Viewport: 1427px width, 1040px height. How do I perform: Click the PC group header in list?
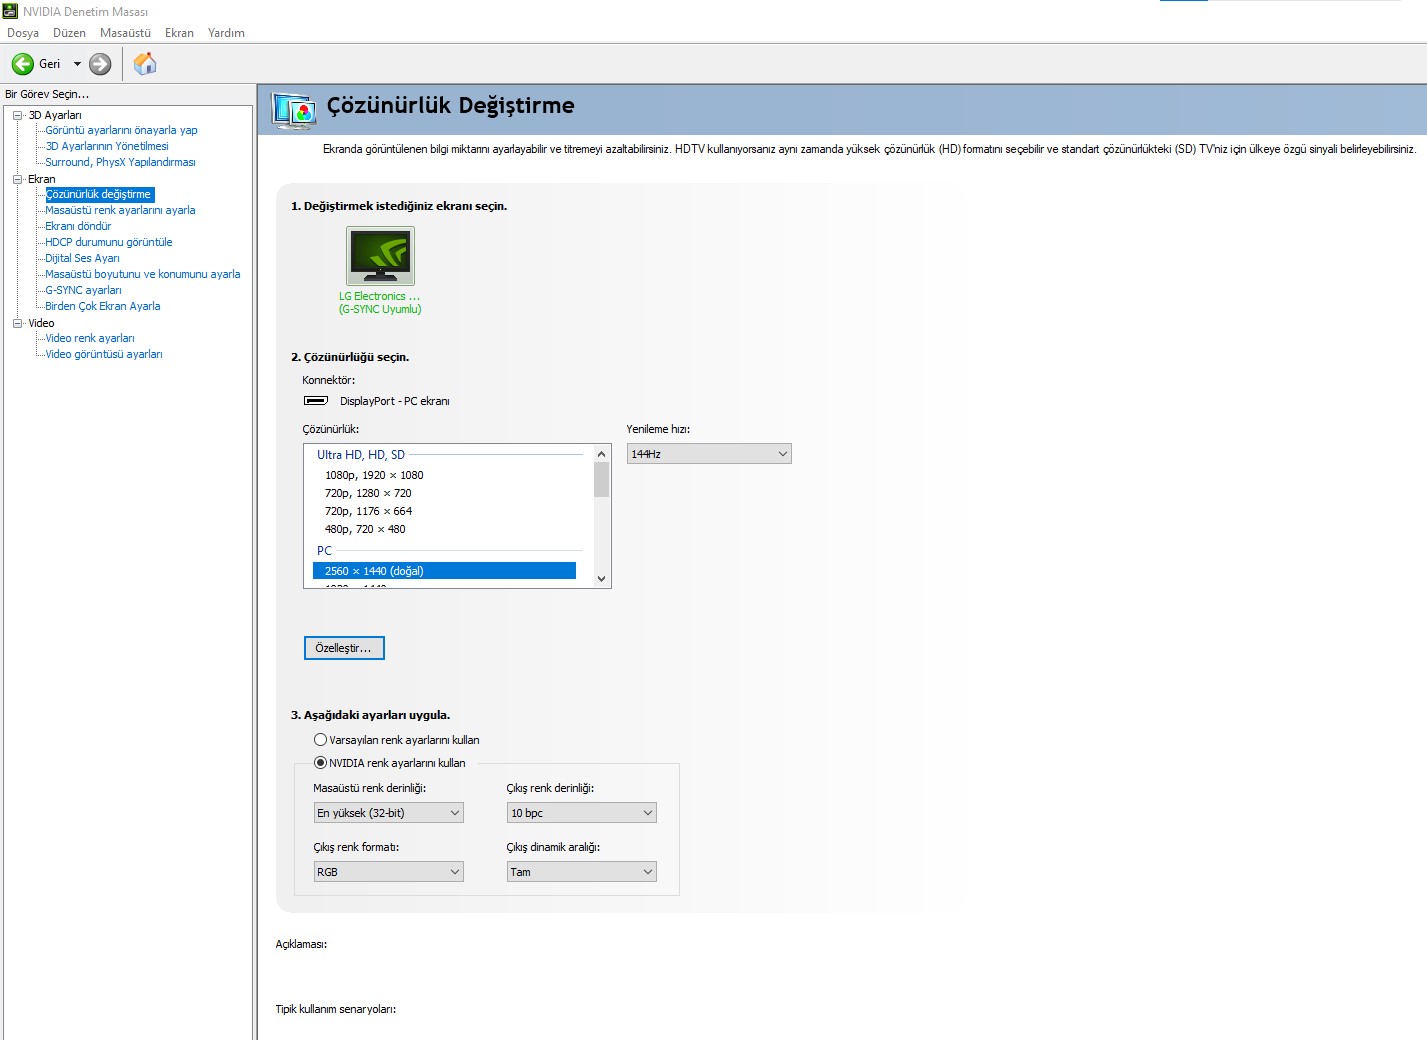pos(324,551)
